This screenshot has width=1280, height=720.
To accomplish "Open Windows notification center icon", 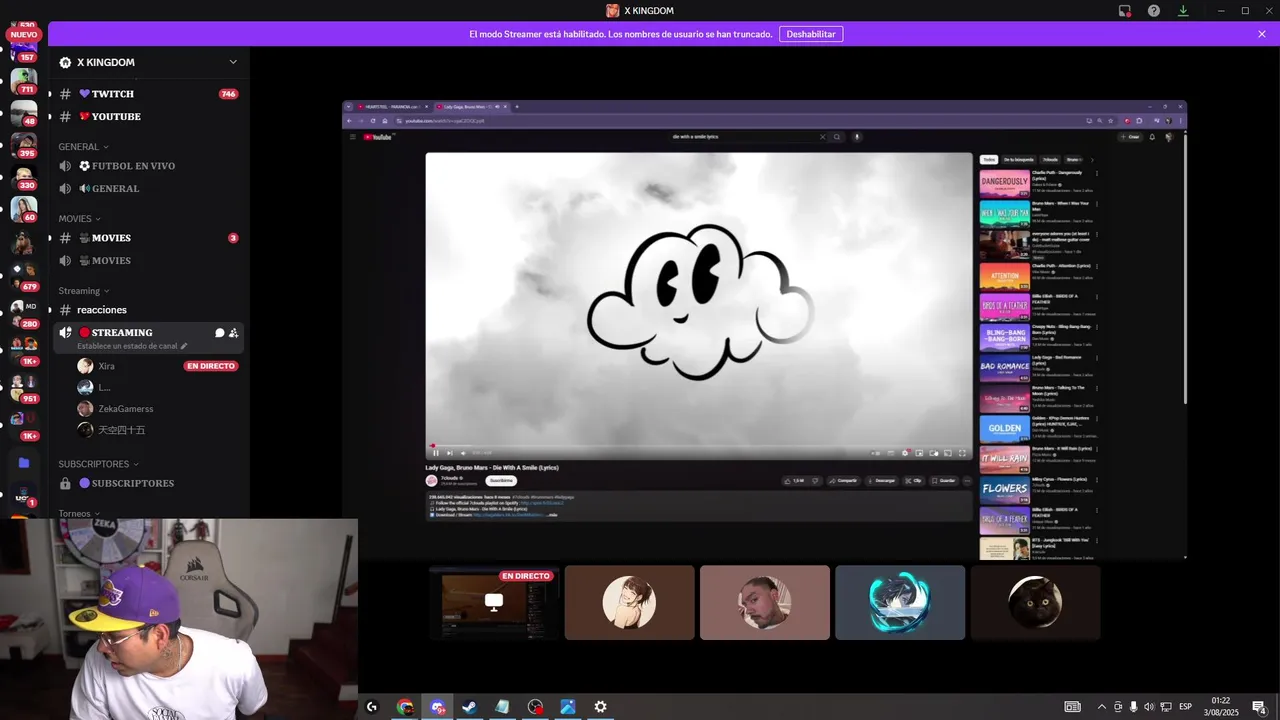I will click(x=1259, y=707).
